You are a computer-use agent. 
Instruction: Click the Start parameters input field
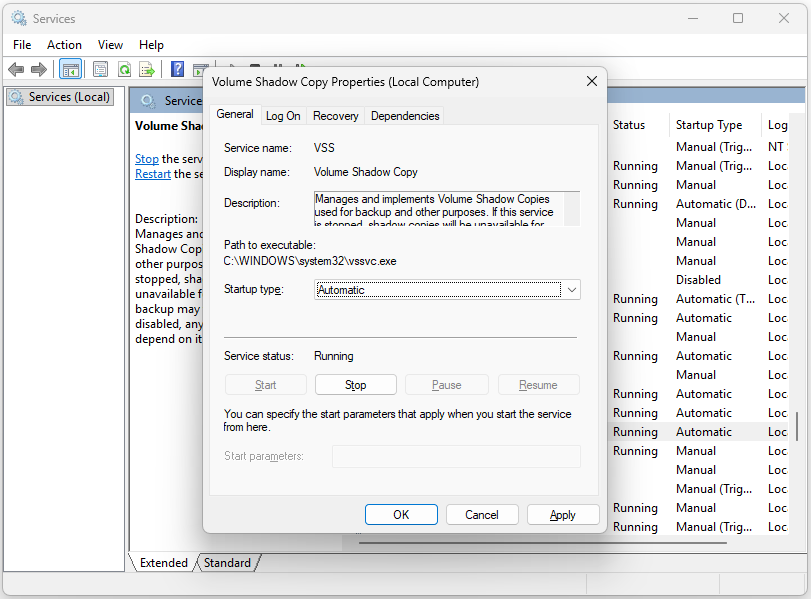pyautogui.click(x=456, y=456)
